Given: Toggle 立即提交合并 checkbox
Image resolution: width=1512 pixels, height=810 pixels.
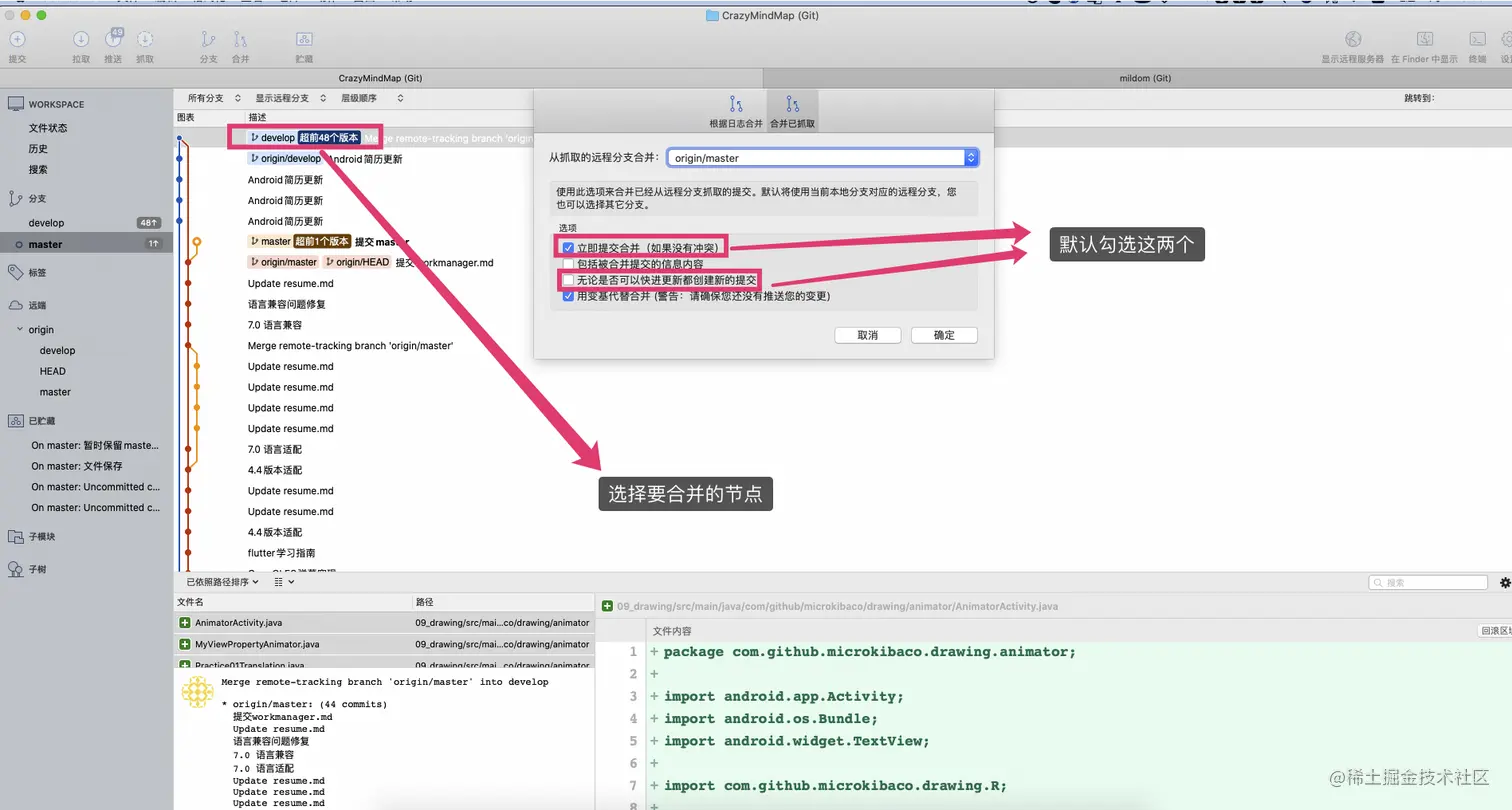Looking at the screenshot, I should [568, 247].
